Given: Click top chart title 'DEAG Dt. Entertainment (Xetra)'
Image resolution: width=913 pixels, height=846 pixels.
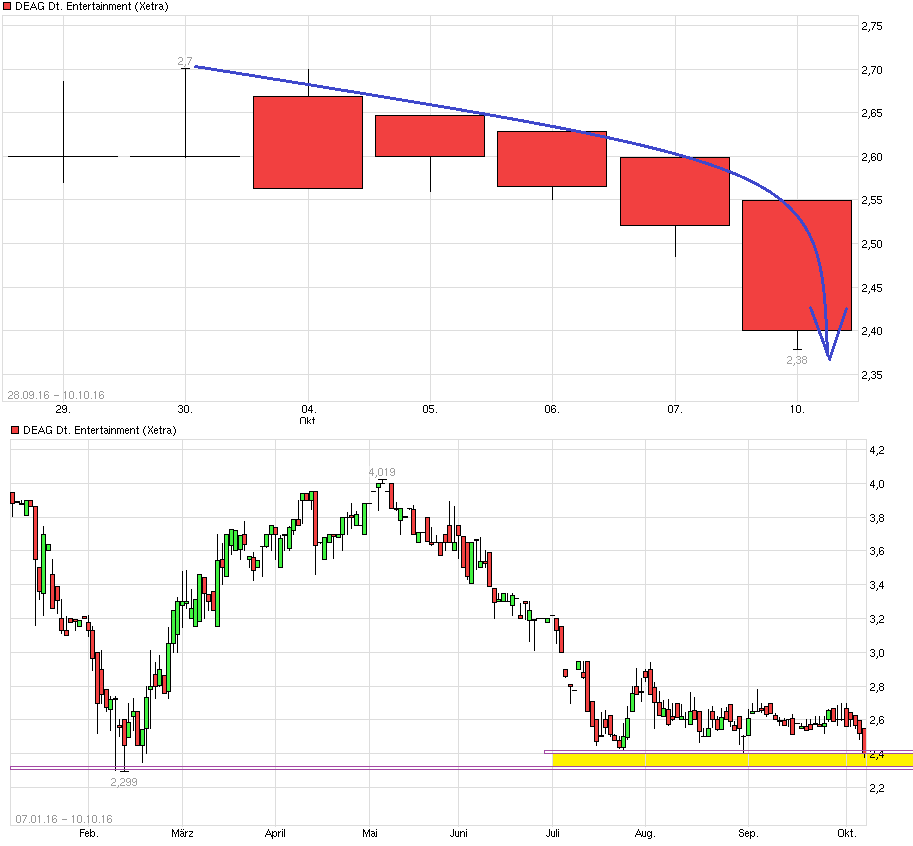Looking at the screenshot, I should [91, 6].
